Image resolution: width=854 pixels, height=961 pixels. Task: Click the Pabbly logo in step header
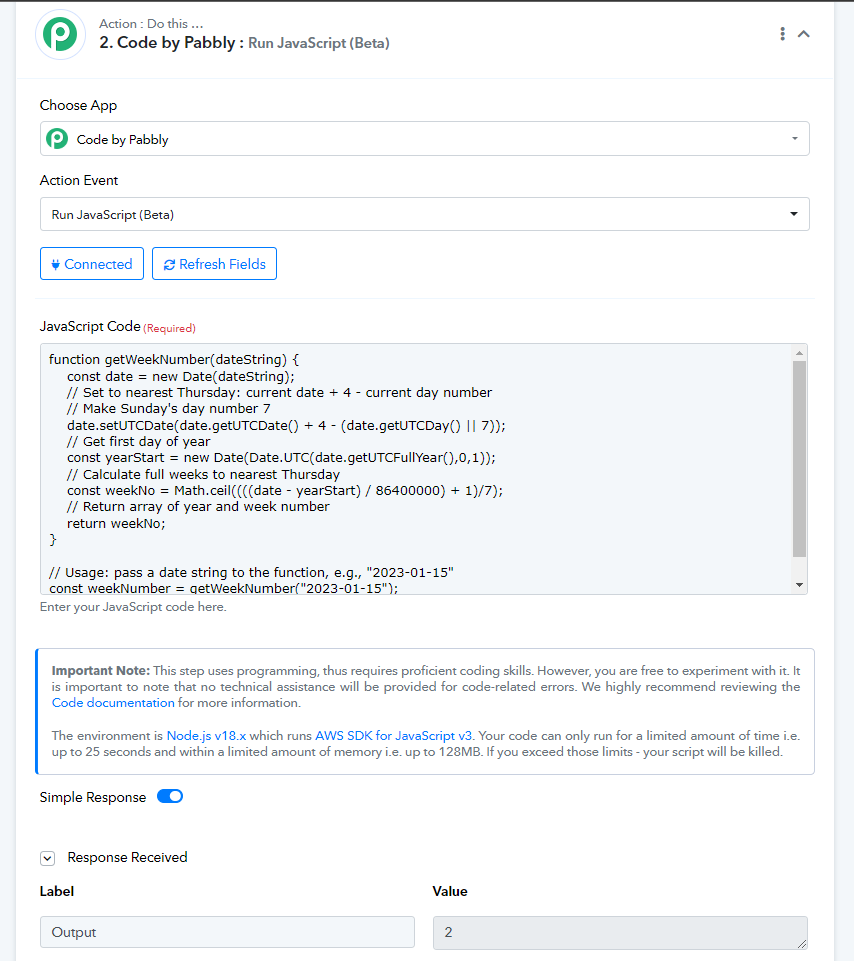(x=60, y=34)
